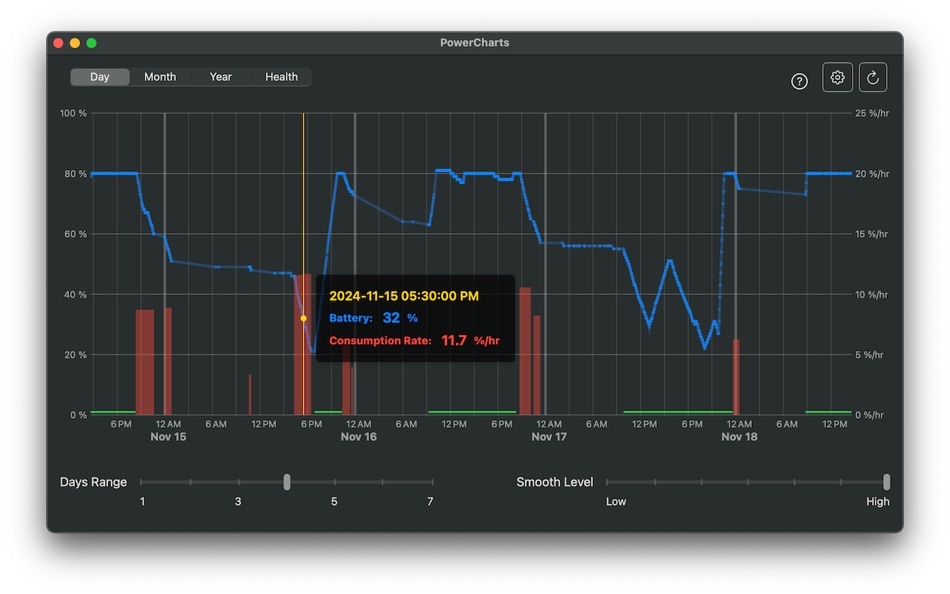950x594 pixels.
Task: Switch to the Year tab
Action: 220,76
